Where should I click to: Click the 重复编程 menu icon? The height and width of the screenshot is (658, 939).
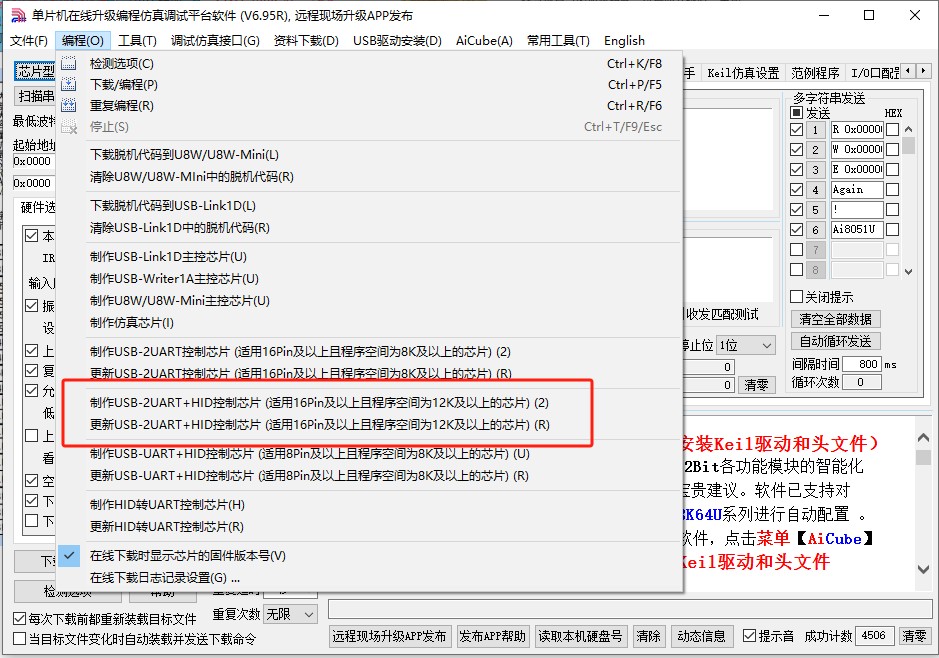(69, 105)
